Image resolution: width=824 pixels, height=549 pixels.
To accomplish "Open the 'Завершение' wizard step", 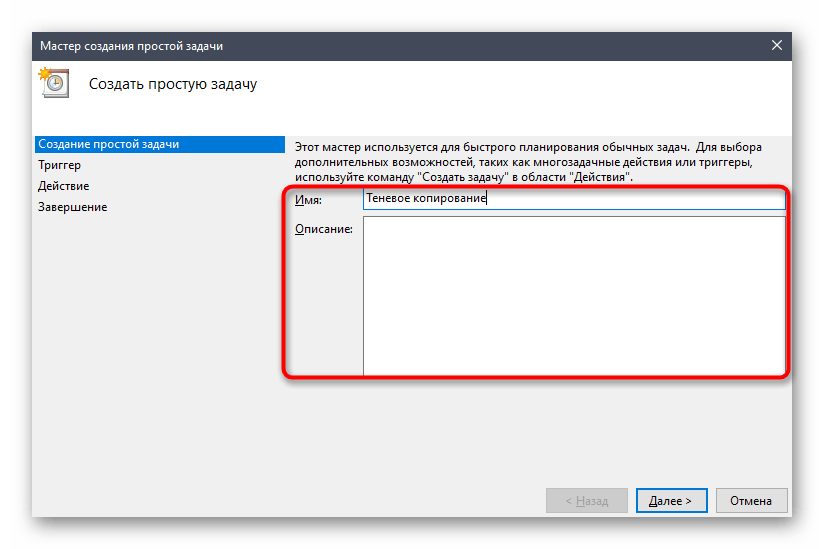I will click(73, 207).
